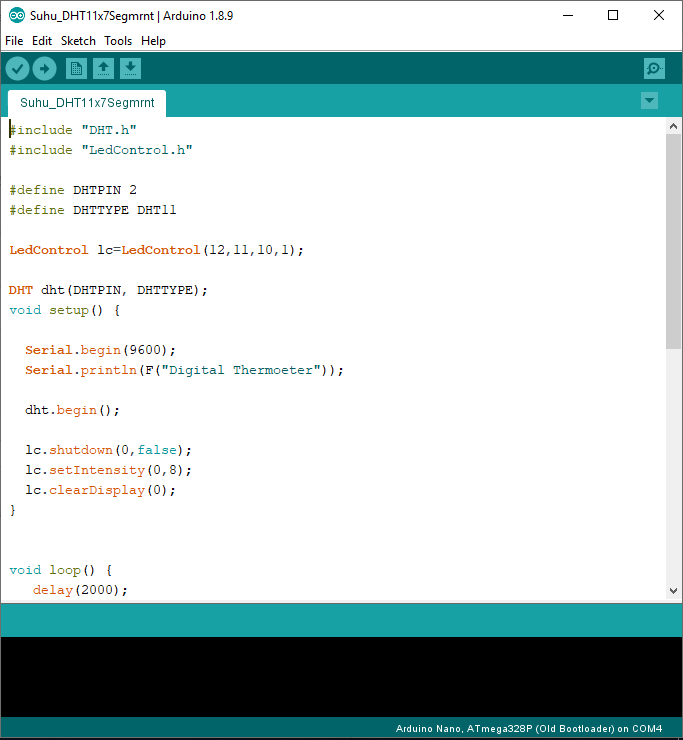Screen dimensions: 683x740
Task: Click the line #include "DHT.h"
Action: (73, 130)
